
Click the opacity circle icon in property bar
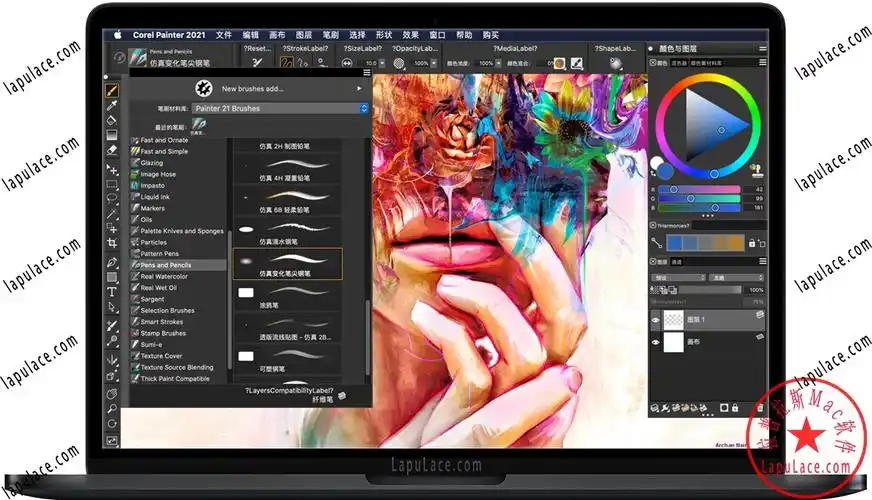click(x=399, y=63)
